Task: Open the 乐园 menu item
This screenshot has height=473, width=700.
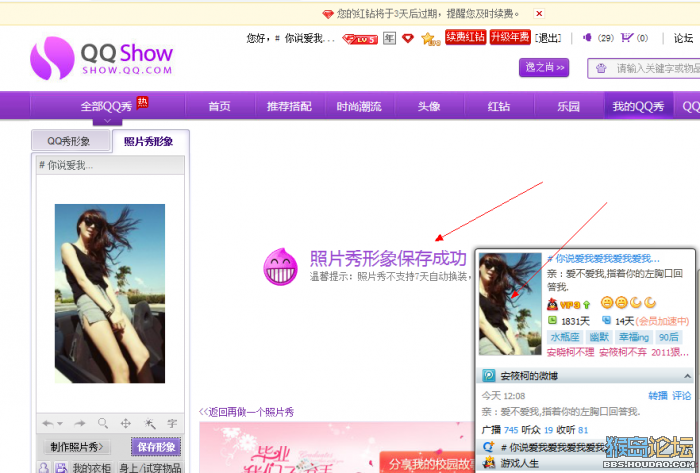Action: point(568,106)
